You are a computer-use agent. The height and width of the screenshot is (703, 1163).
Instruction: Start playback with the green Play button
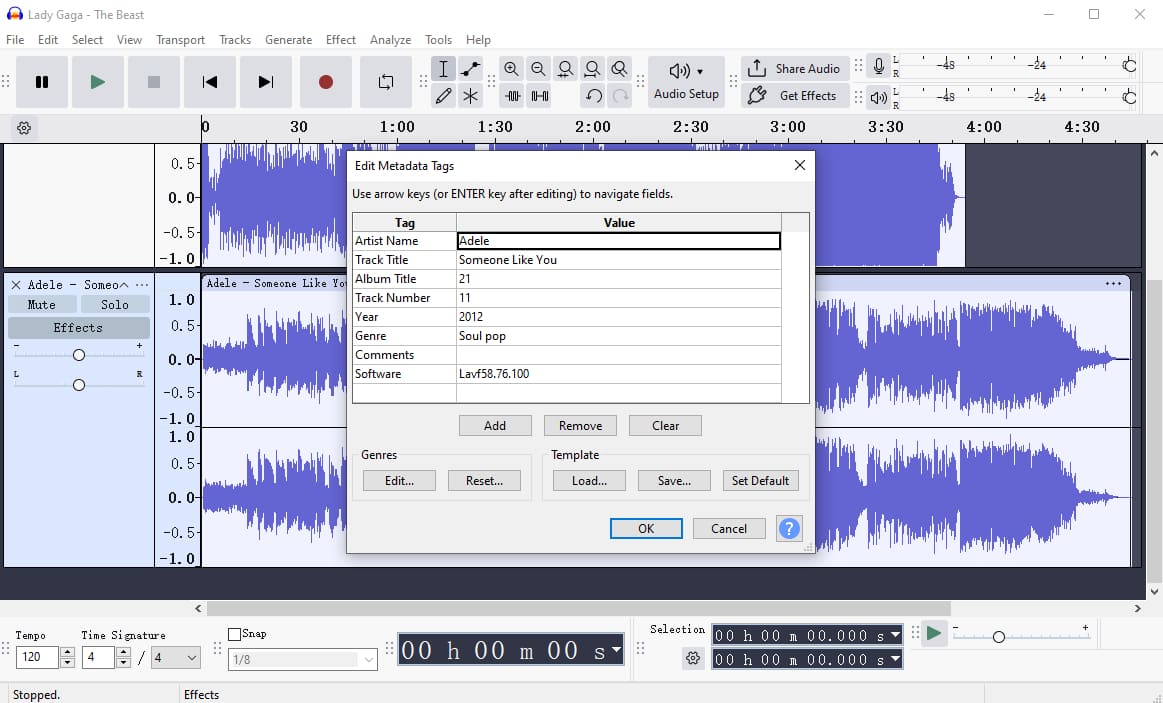click(98, 82)
